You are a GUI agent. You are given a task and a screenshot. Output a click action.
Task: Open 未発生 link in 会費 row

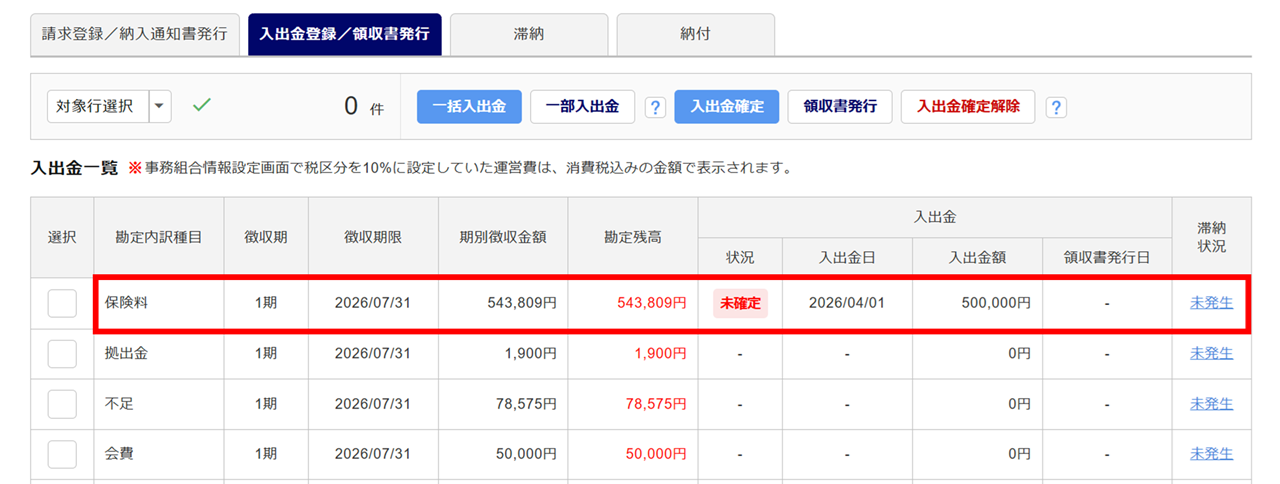point(1211,454)
